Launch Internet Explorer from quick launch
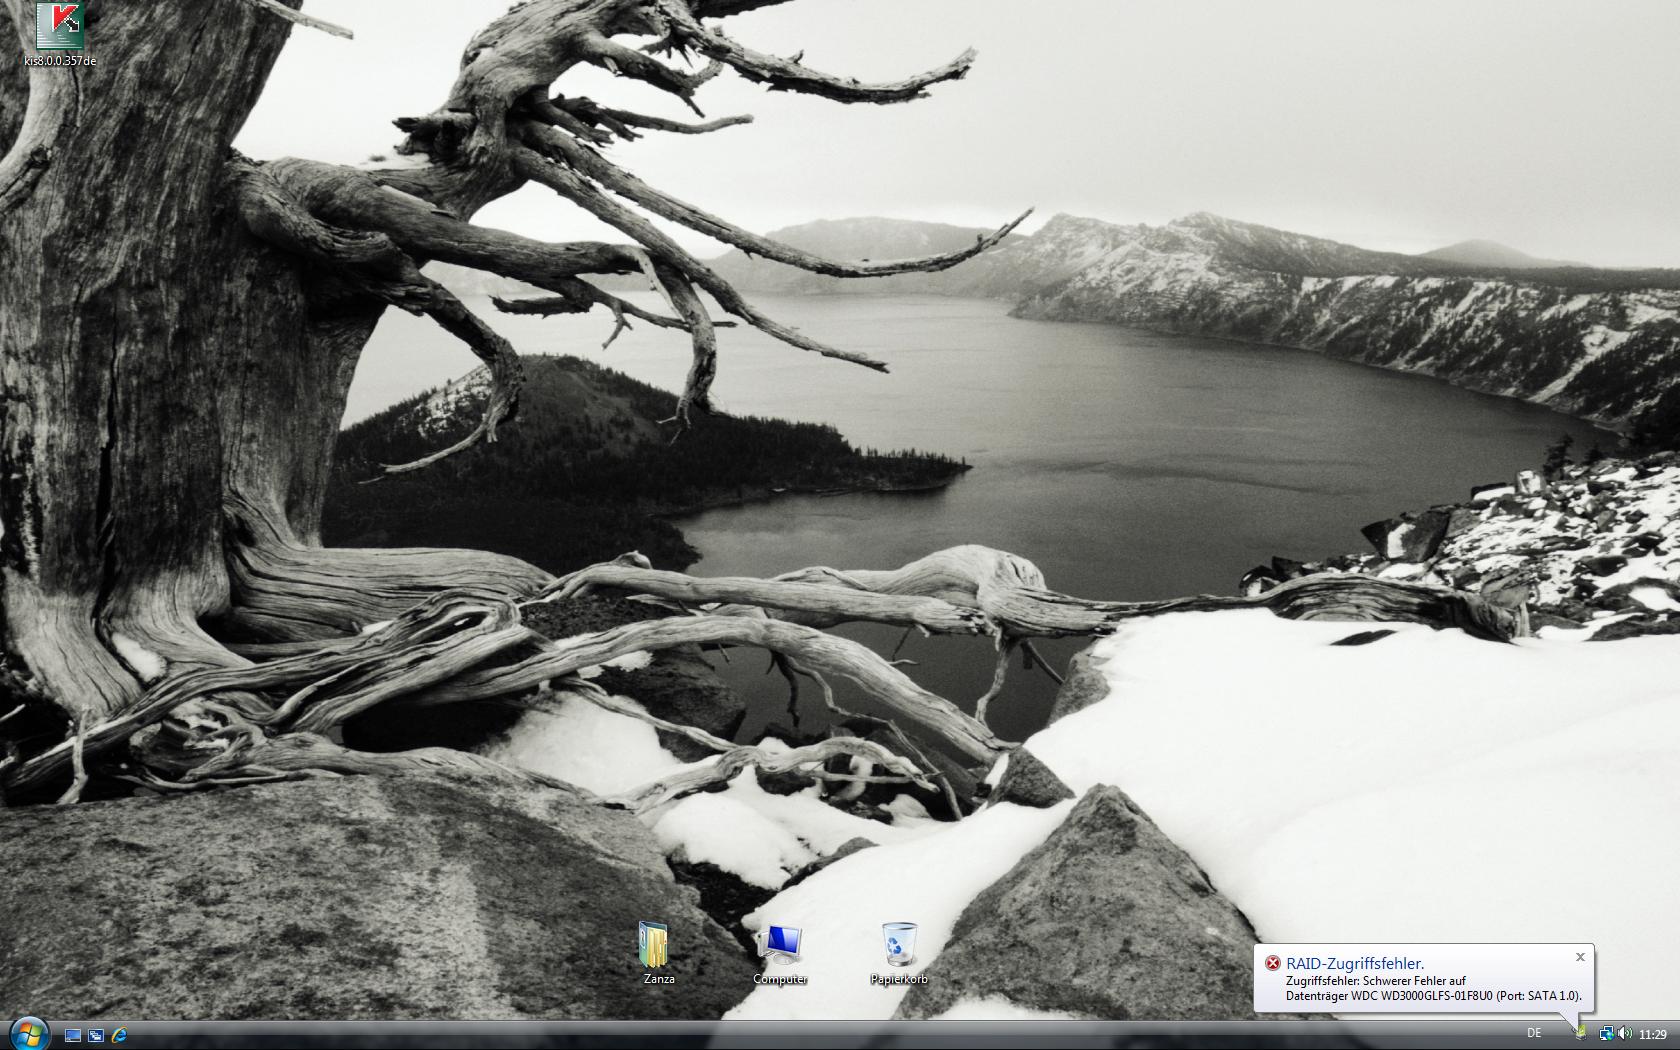This screenshot has height=1050, width=1680. [x=119, y=1035]
